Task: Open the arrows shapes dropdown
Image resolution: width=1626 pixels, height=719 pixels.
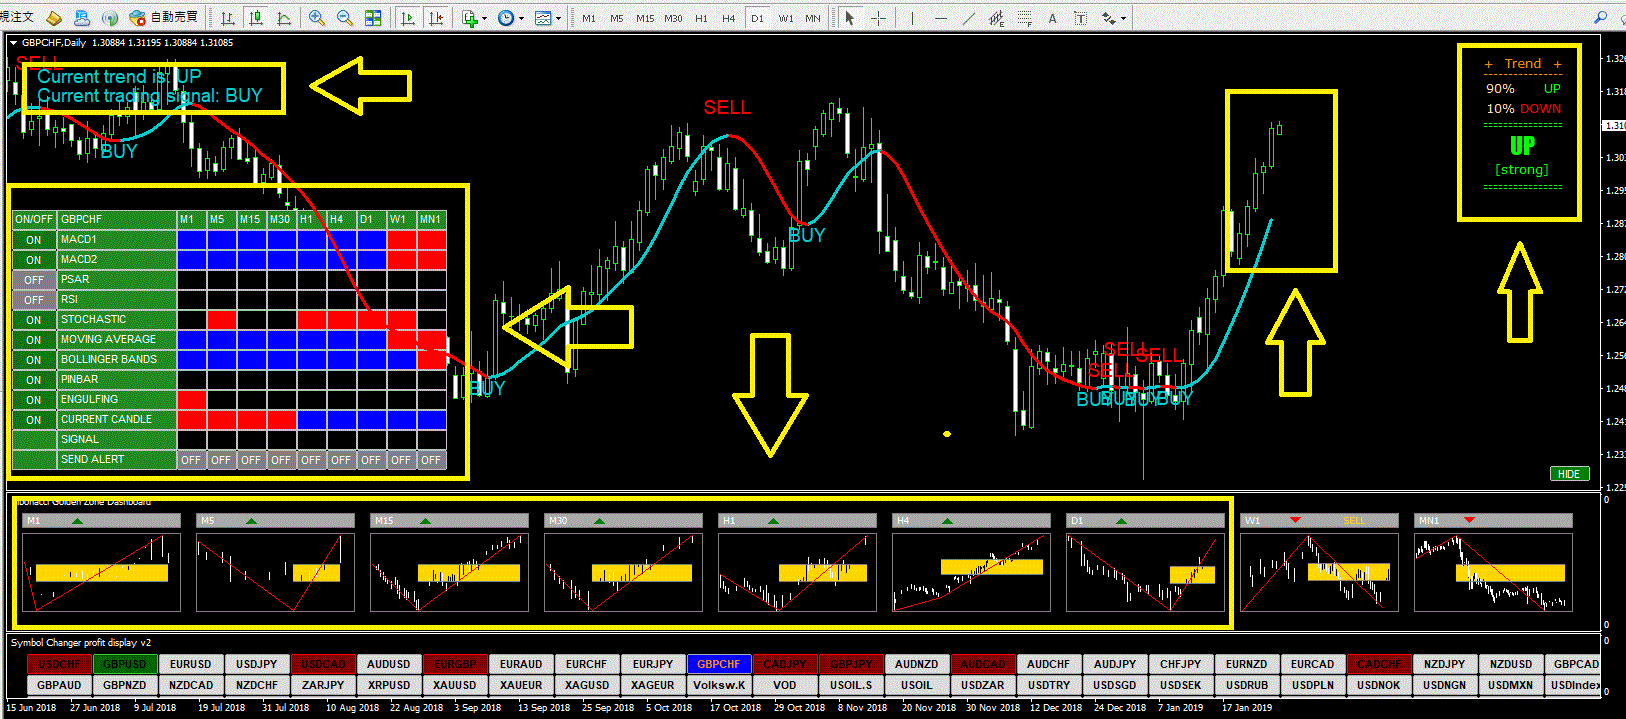Action: (x=1113, y=18)
